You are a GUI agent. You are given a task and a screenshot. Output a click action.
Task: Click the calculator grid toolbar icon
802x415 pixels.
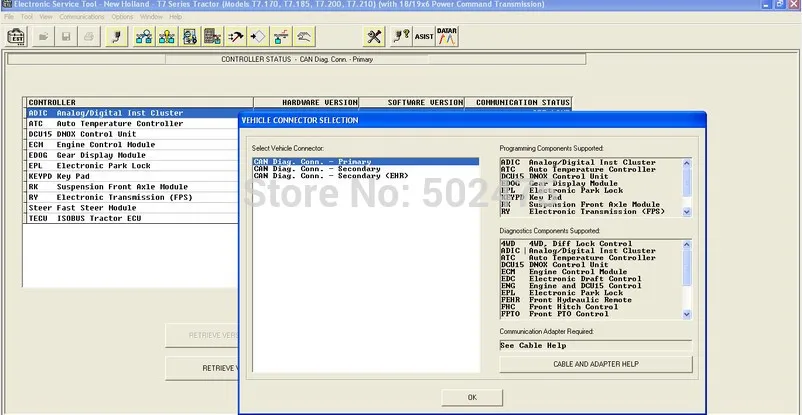pyautogui.click(x=212, y=37)
